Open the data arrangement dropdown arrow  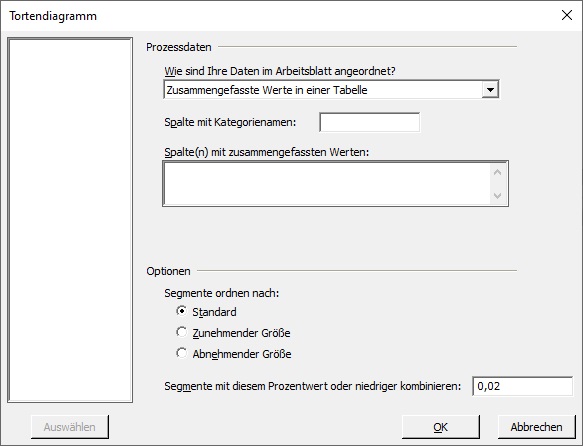[490, 90]
